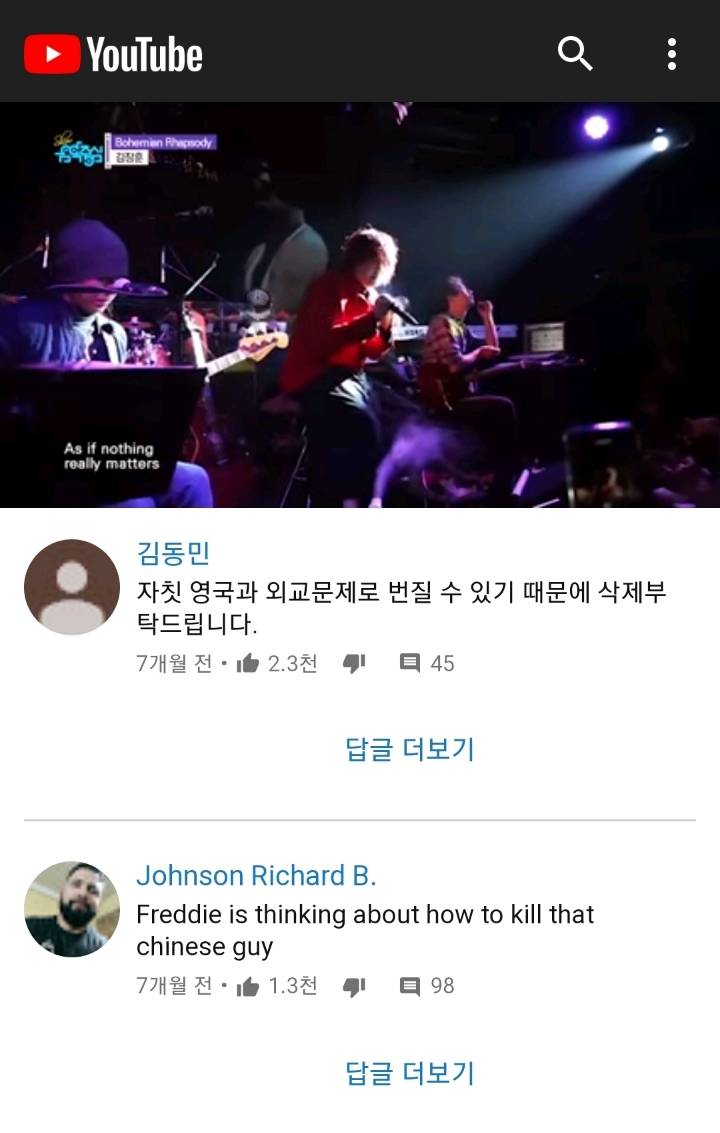Select the Bohemian Rhapsody title overlay
Image resolution: width=720 pixels, height=1133 pixels.
click(163, 142)
